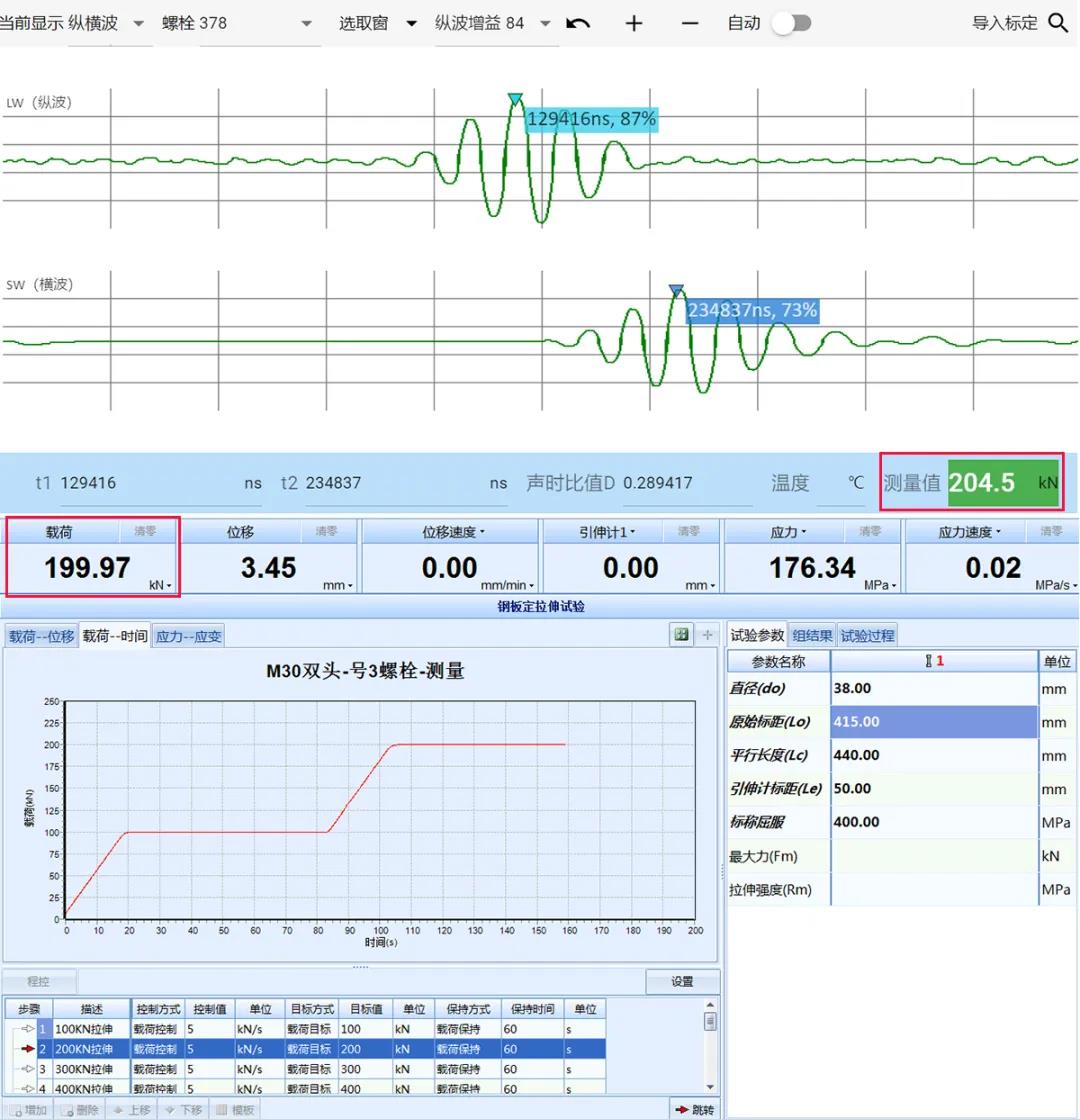The image size is (1080, 1119).
Task: Click the undo arrow icon in top toolbar
Action: point(578,23)
